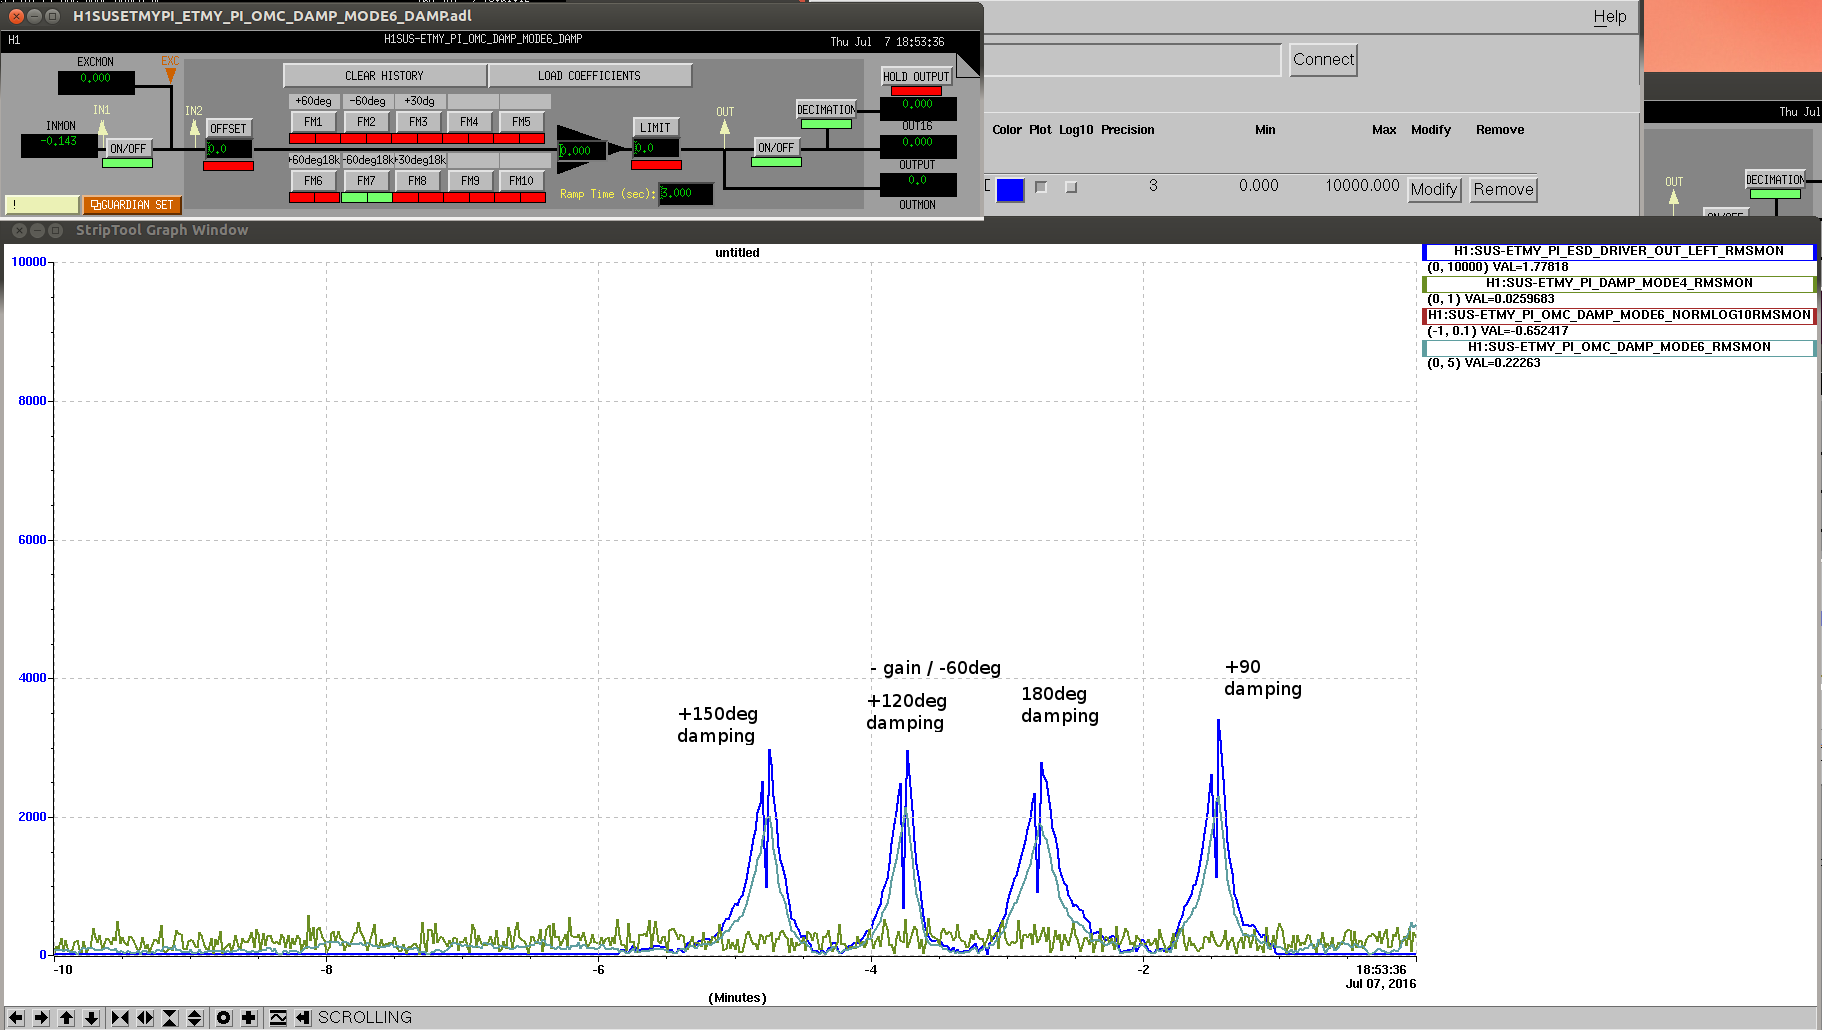Expand horizontal time axis with diamond icon

coord(145,1018)
